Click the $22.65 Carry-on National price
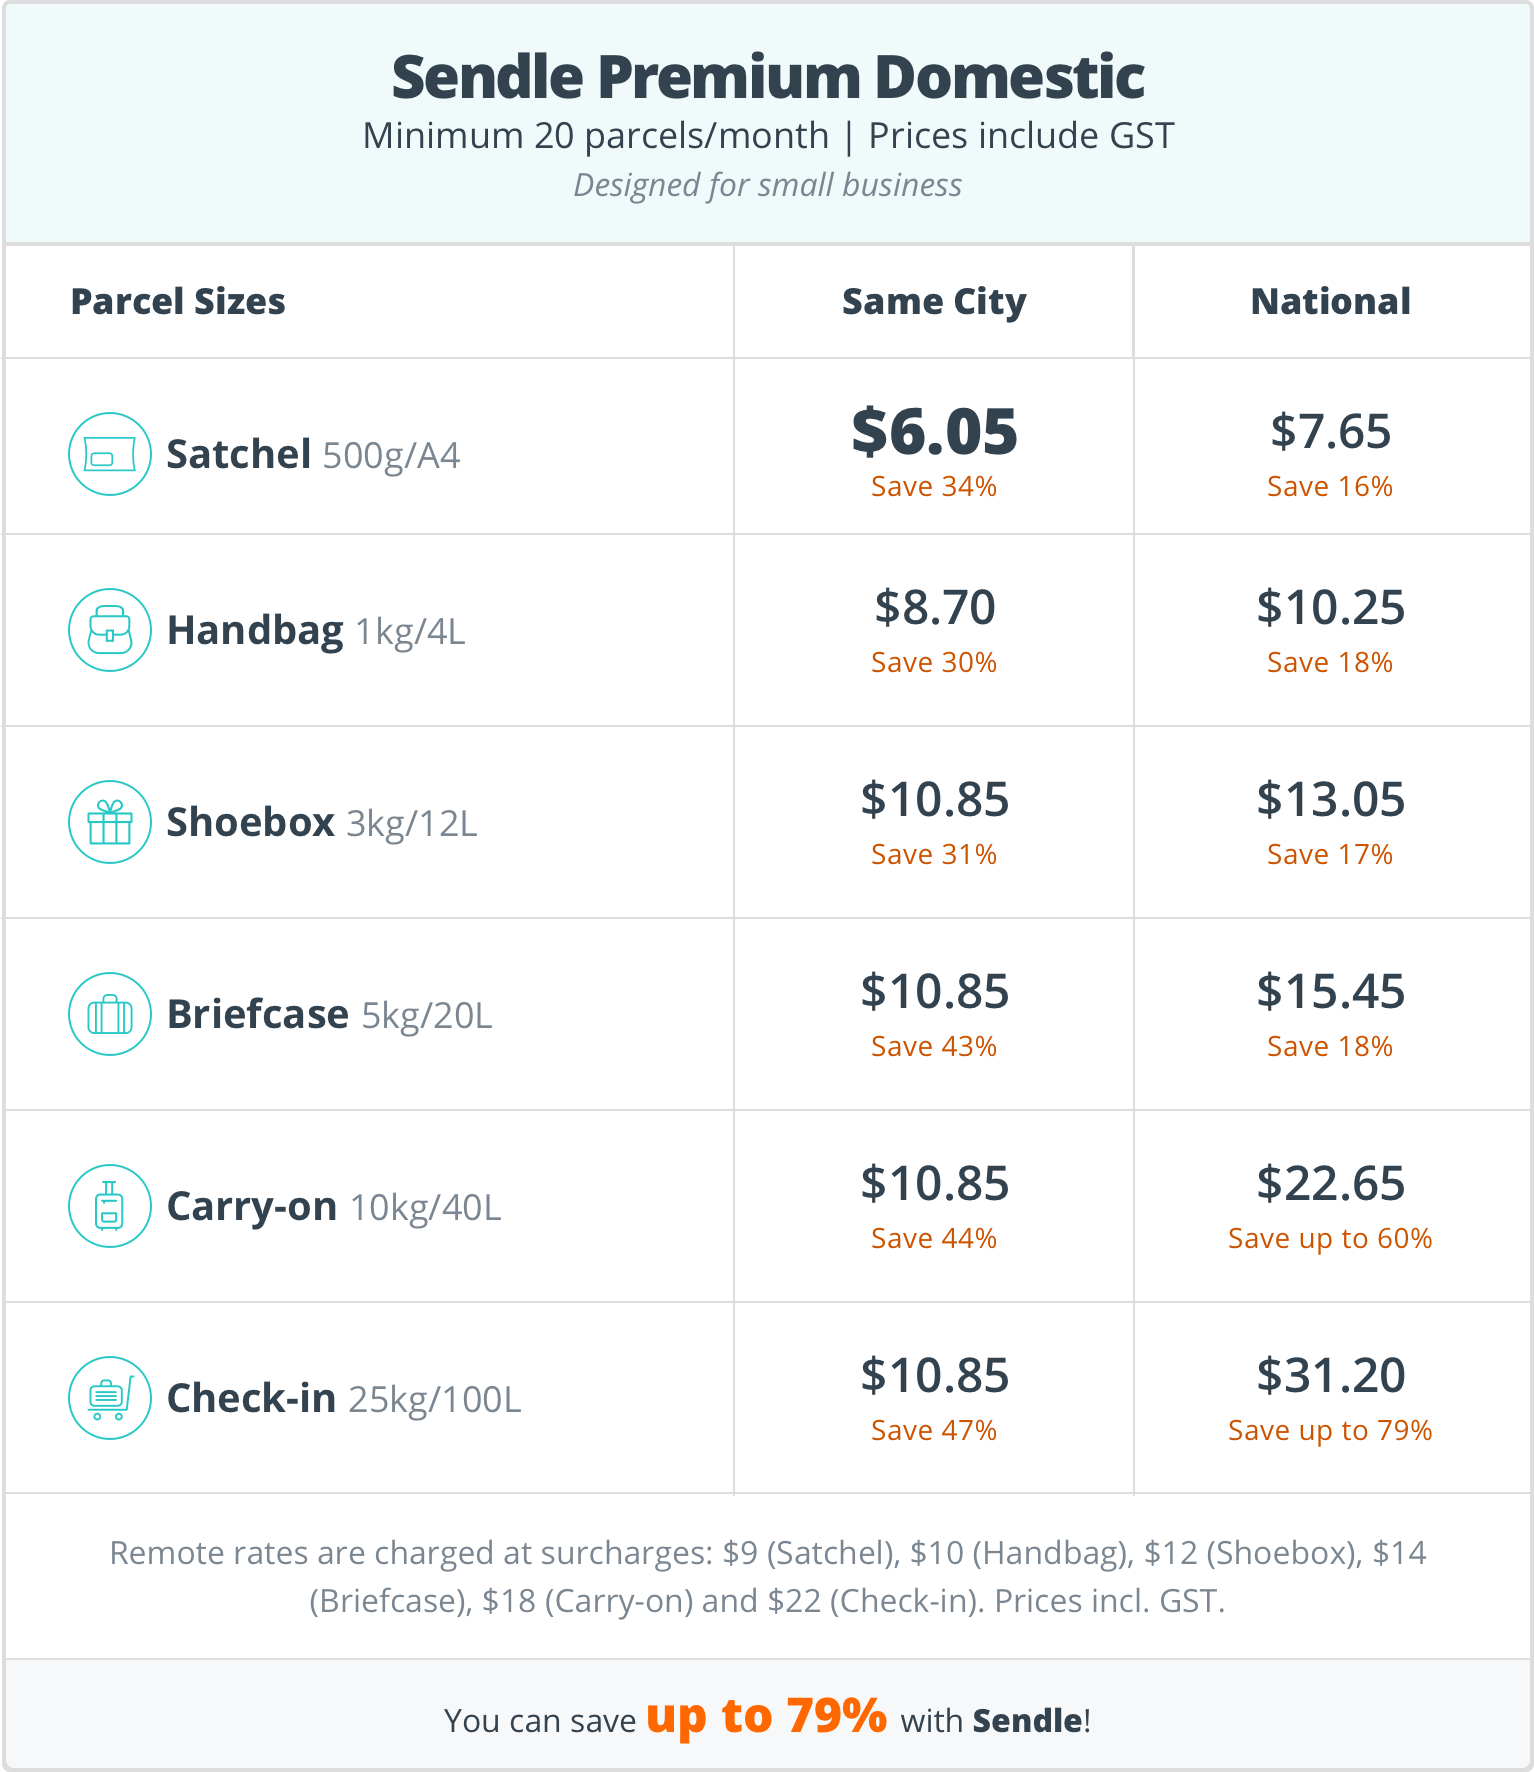Screen dimensions: 1534x1772 [1330, 1184]
